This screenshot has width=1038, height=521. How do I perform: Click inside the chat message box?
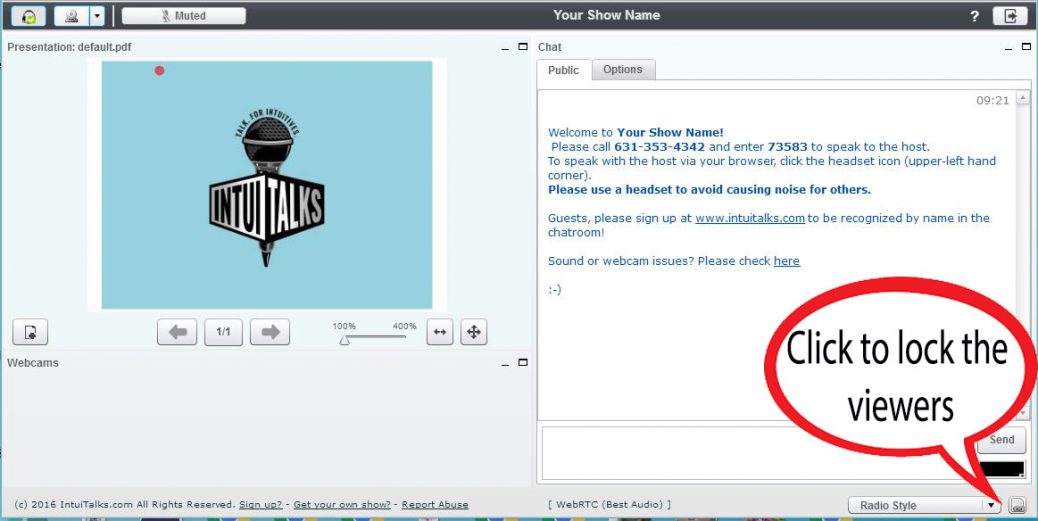point(758,453)
